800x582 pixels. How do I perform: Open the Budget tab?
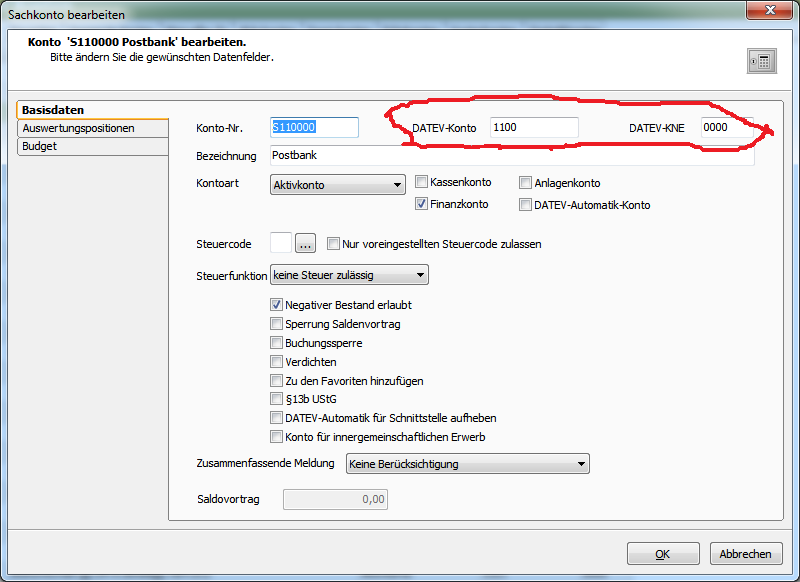(x=40, y=146)
